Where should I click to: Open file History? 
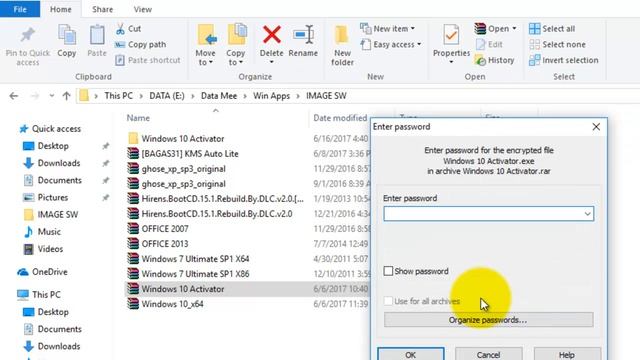coord(495,60)
